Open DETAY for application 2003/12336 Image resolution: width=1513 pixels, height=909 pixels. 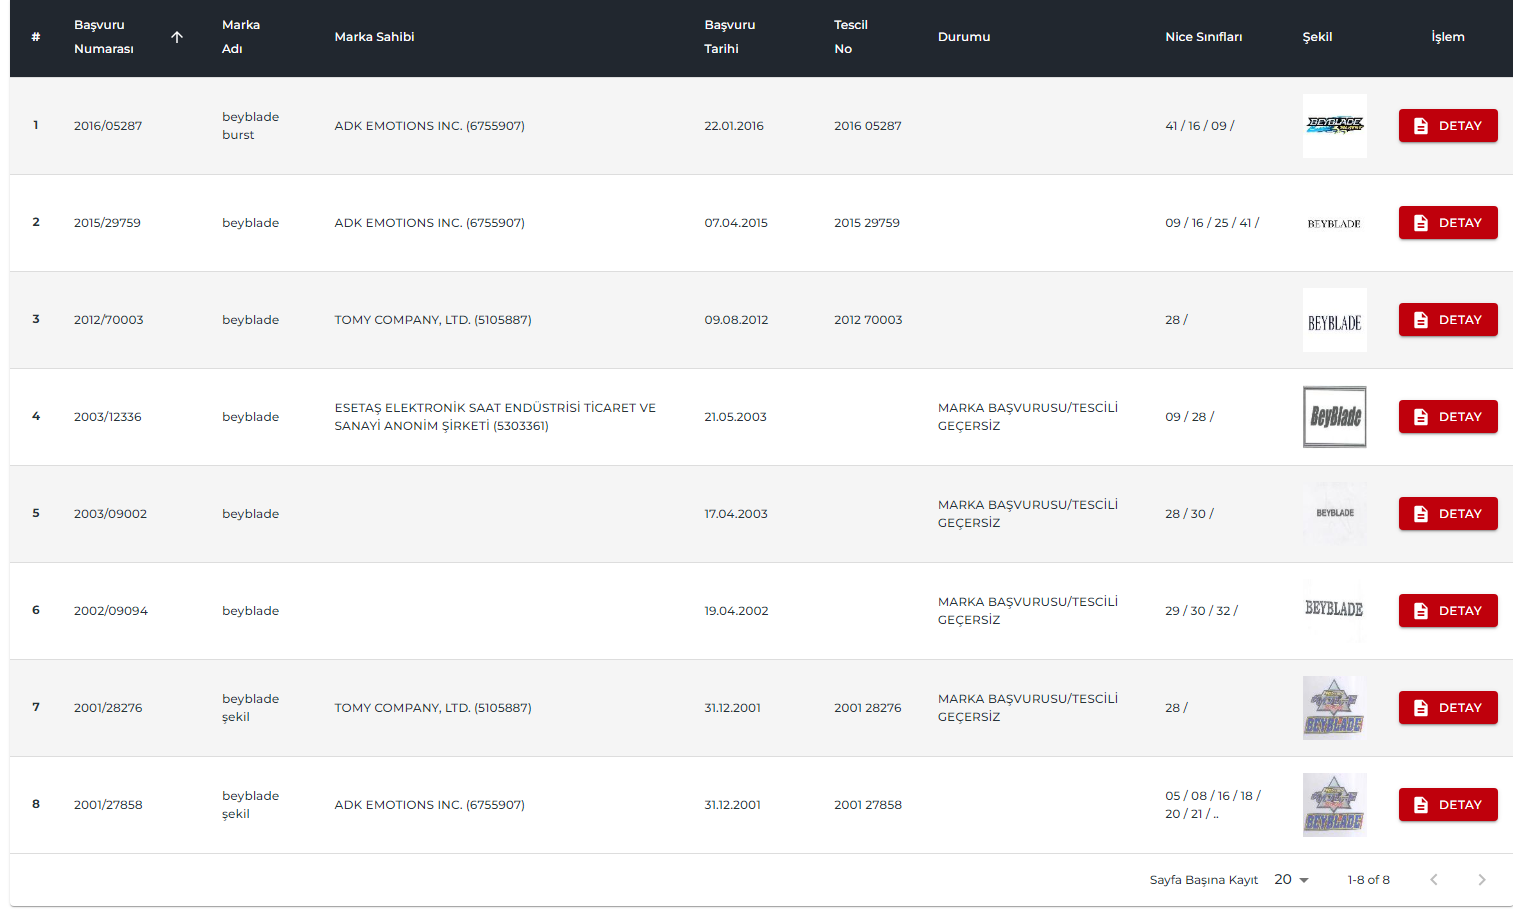(1448, 417)
